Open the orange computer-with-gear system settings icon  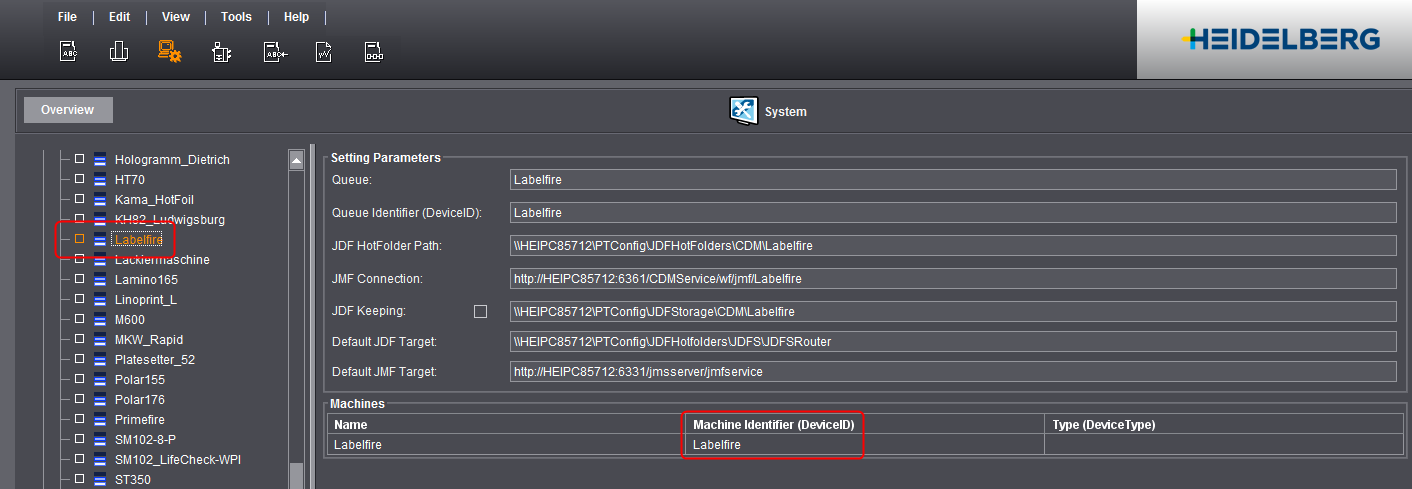point(170,53)
